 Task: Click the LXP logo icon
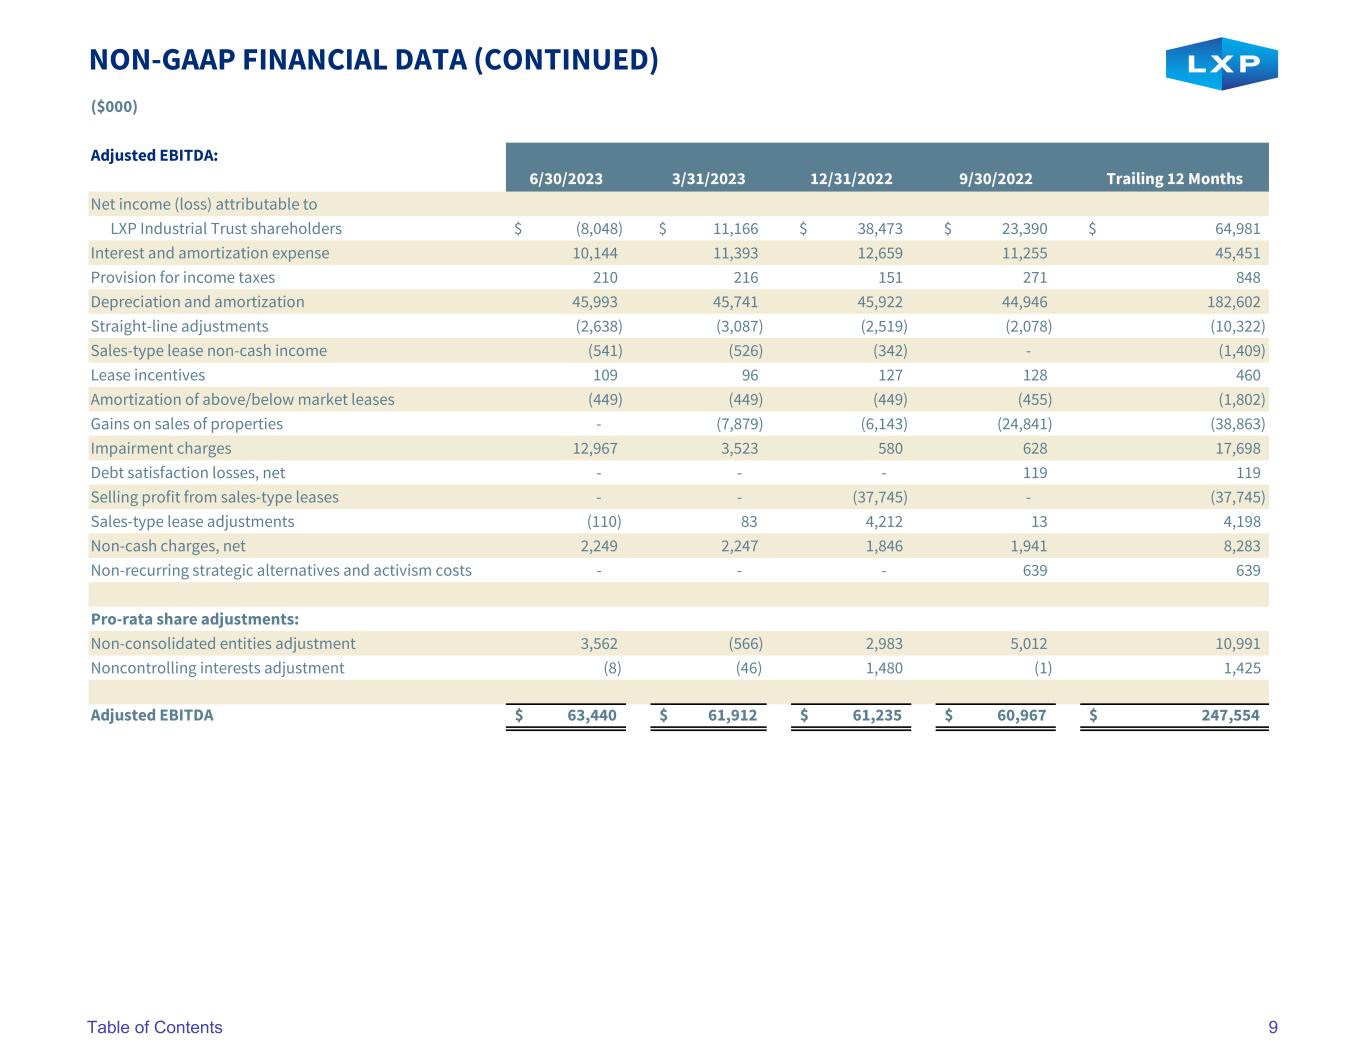[1221, 64]
